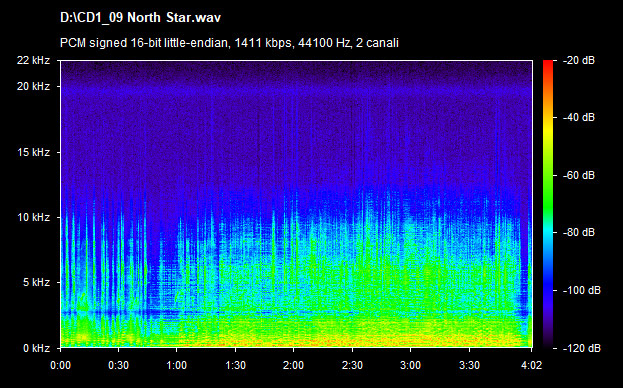Click the 15 kHz frequency axis label

point(33,152)
